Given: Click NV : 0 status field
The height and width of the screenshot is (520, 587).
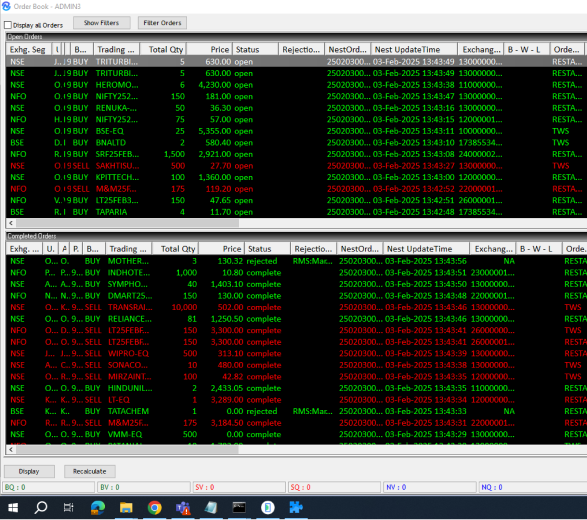Looking at the screenshot, I should point(431,487).
